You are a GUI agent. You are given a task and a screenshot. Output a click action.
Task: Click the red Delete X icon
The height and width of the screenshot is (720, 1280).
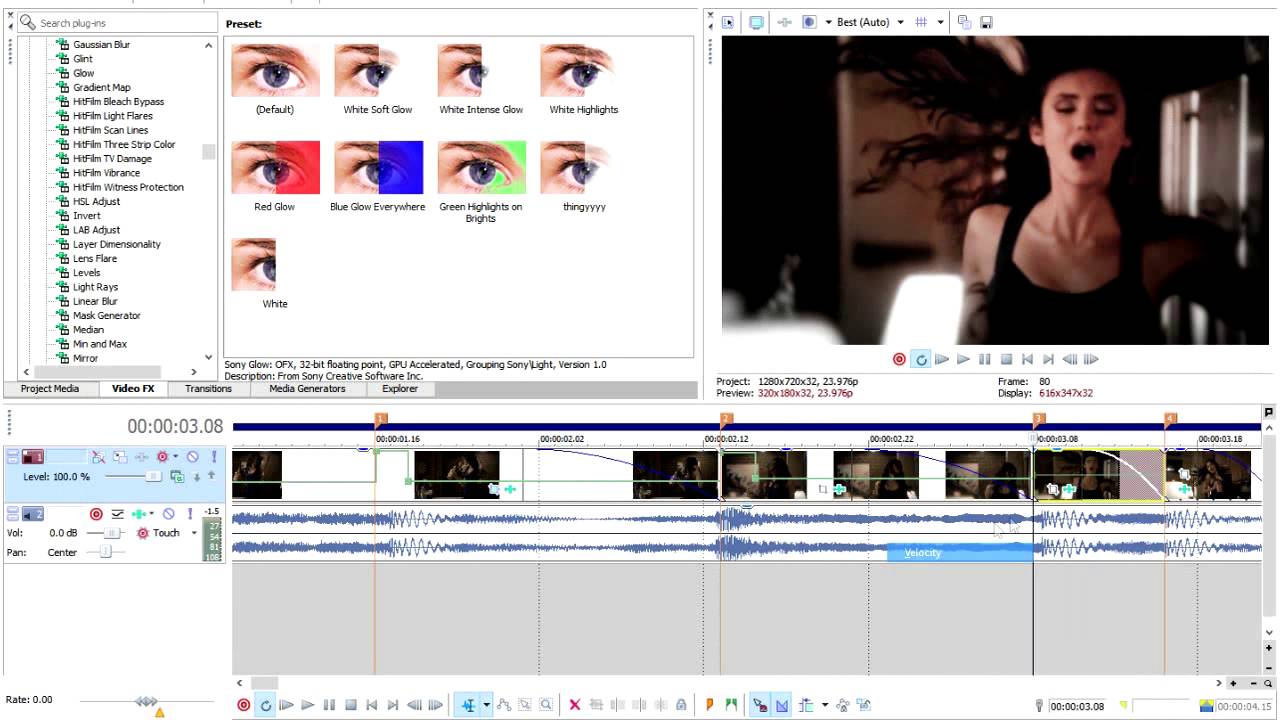575,705
